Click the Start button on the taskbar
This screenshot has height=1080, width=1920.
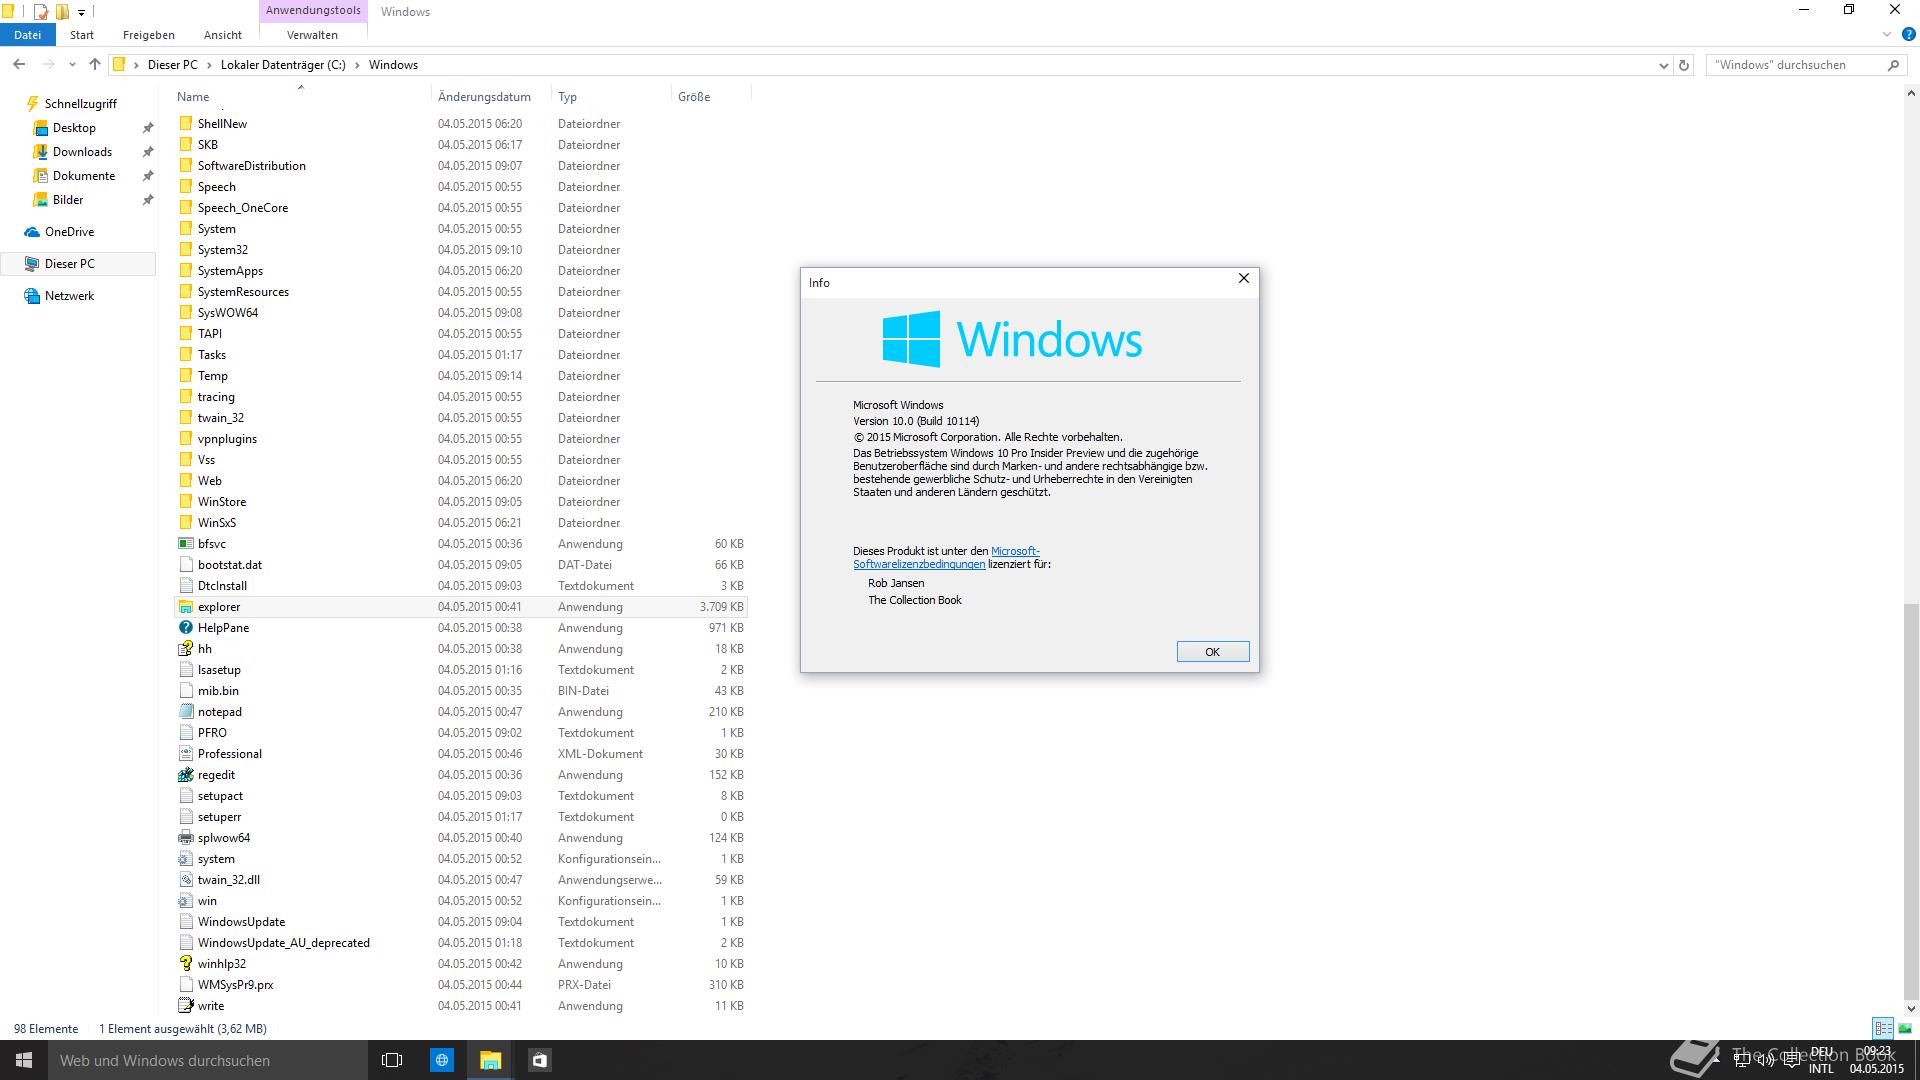click(x=24, y=1060)
